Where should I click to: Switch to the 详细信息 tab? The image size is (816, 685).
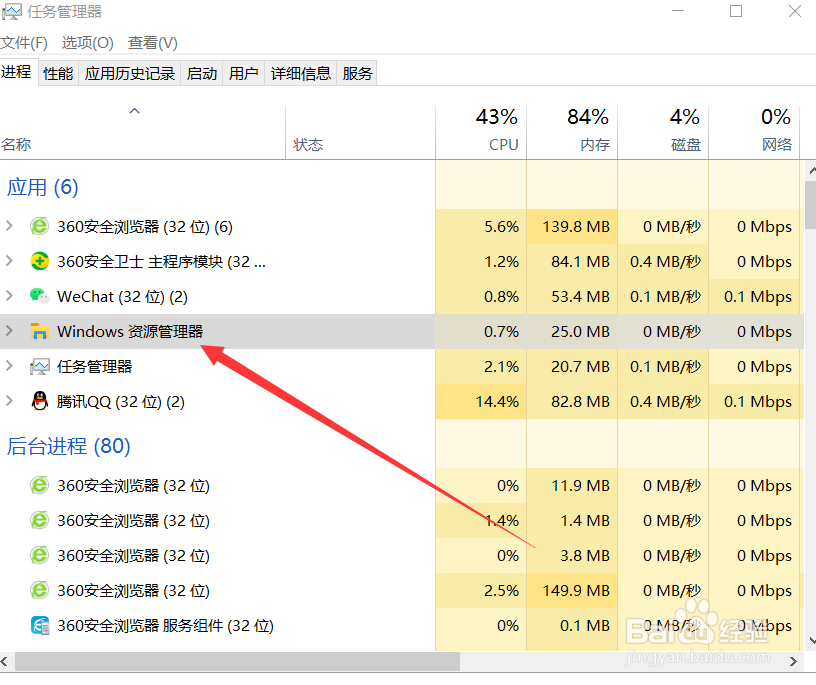tap(301, 73)
